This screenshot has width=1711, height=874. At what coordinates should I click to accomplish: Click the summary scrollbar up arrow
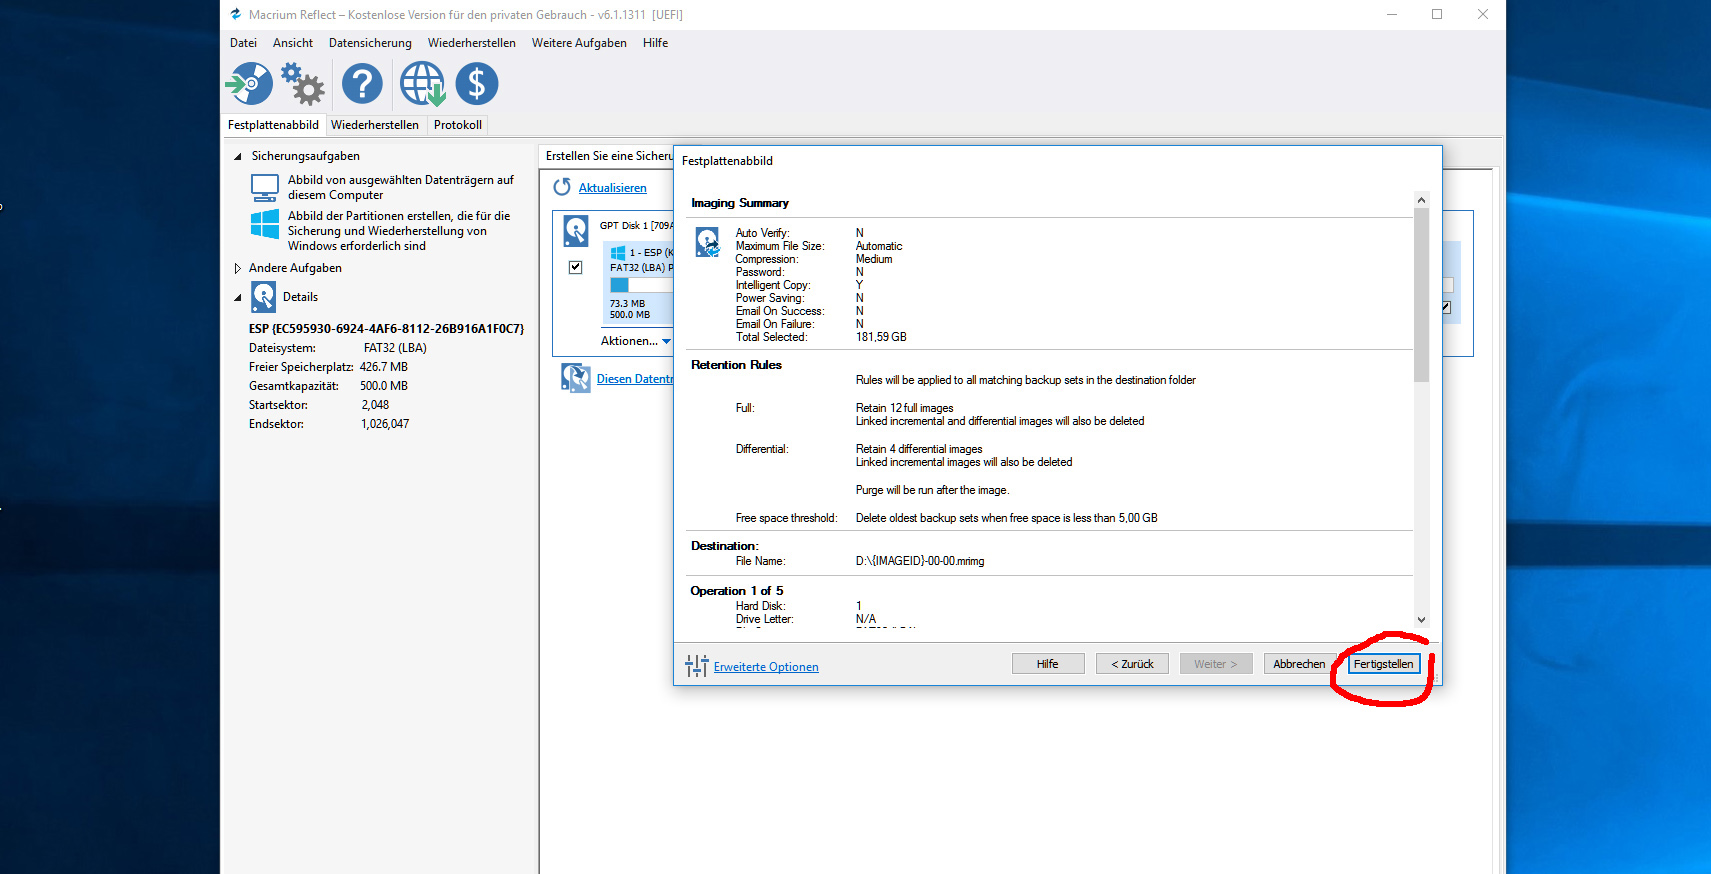point(1421,200)
